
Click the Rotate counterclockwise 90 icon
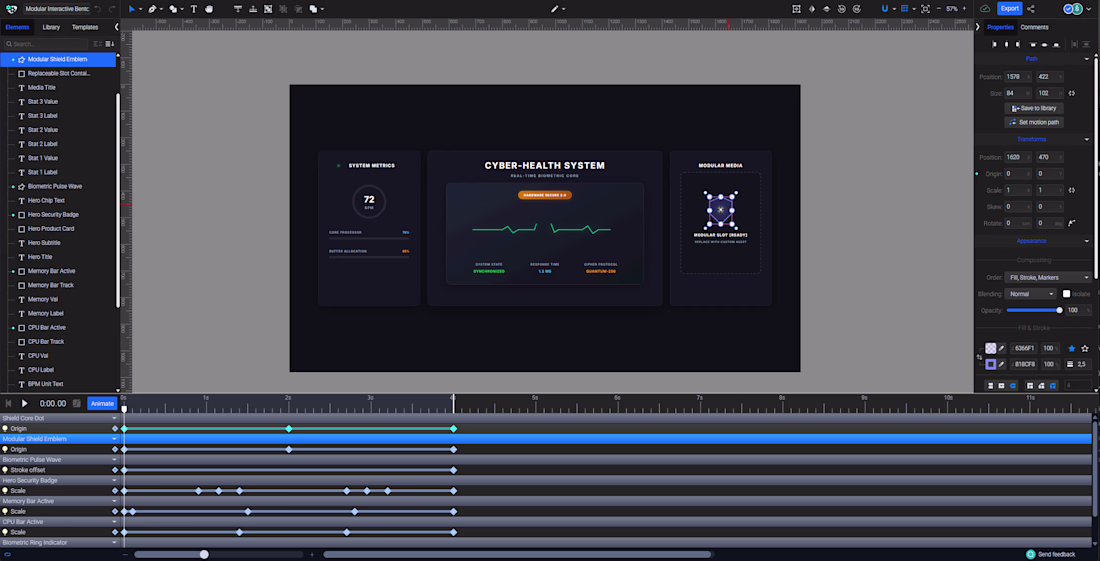(842, 9)
